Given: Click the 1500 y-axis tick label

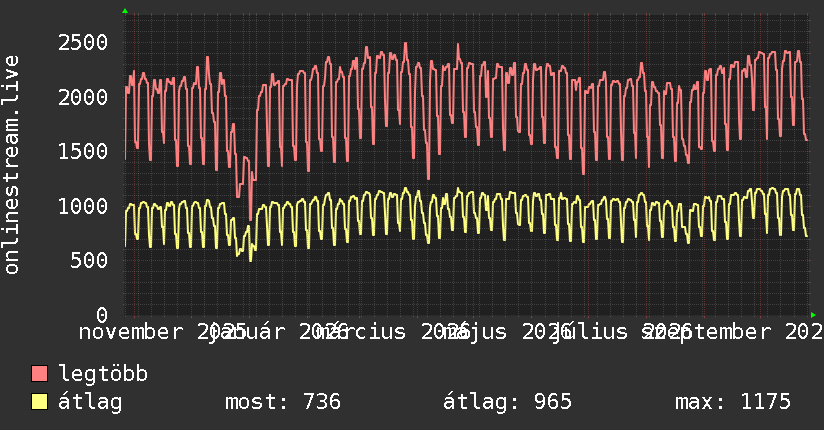Looking at the screenshot, I should pos(83,151).
